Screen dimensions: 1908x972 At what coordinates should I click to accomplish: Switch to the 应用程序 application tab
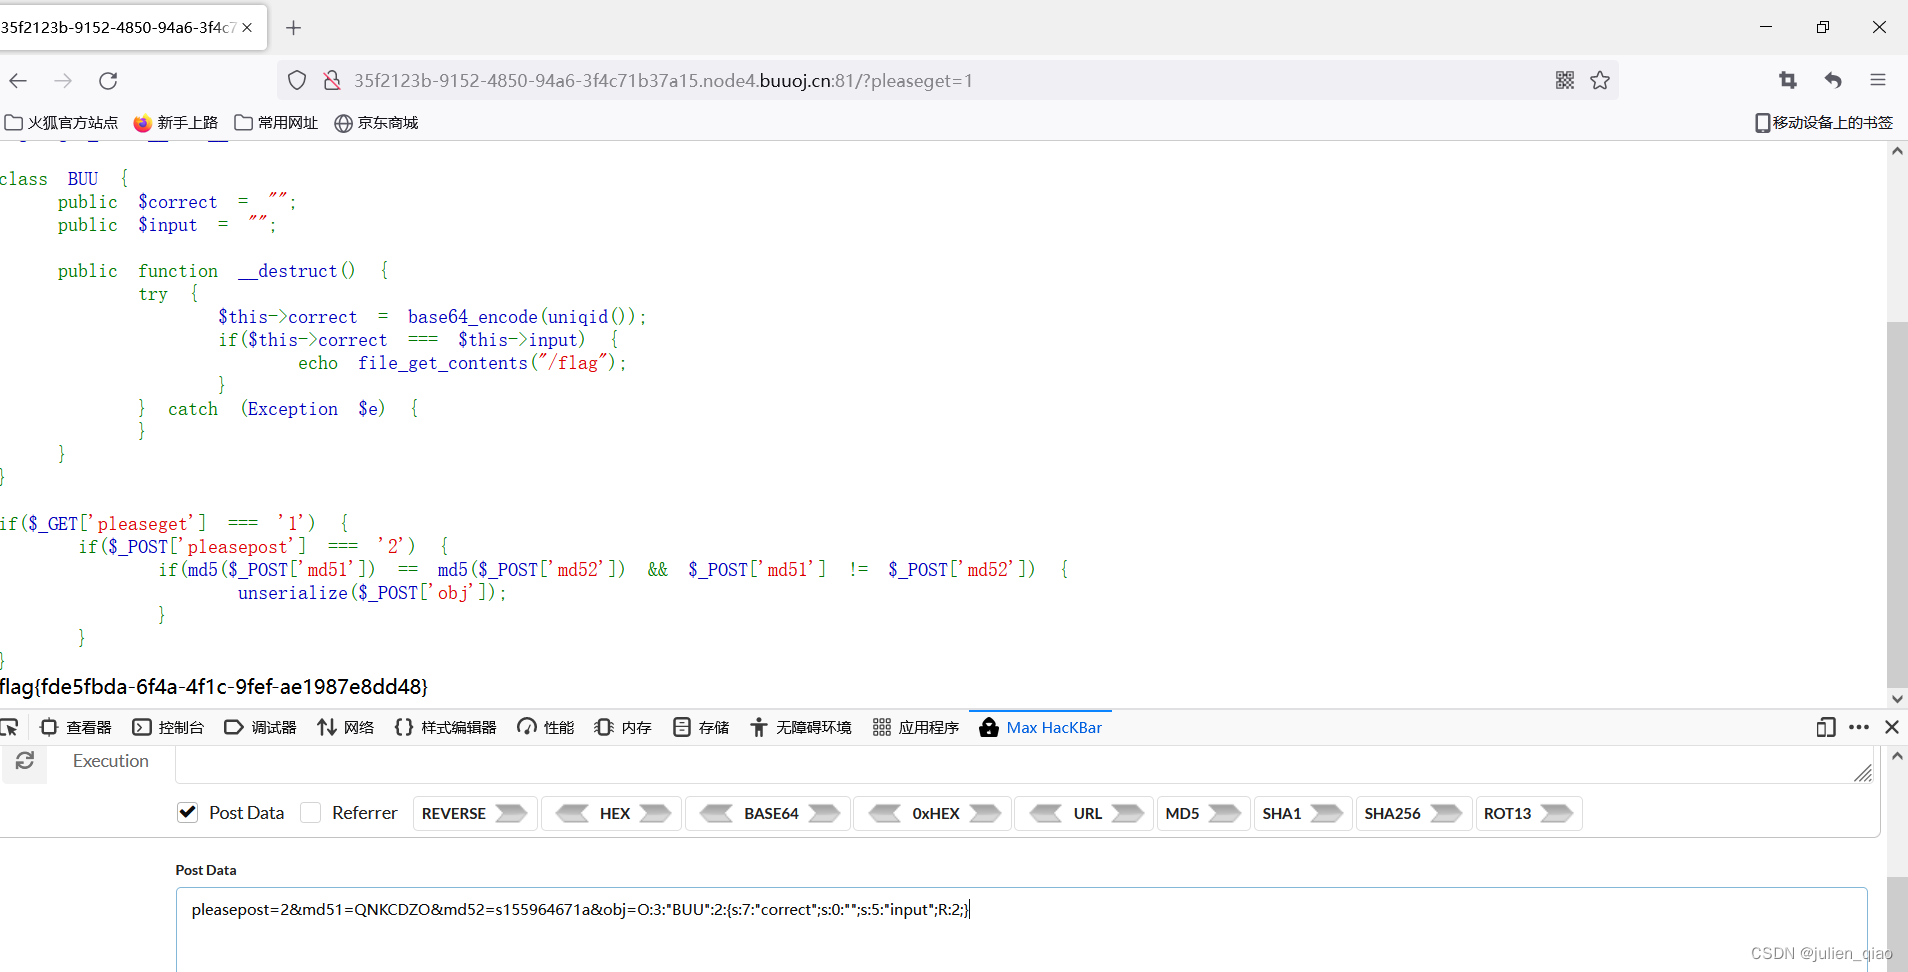[x=915, y=727]
